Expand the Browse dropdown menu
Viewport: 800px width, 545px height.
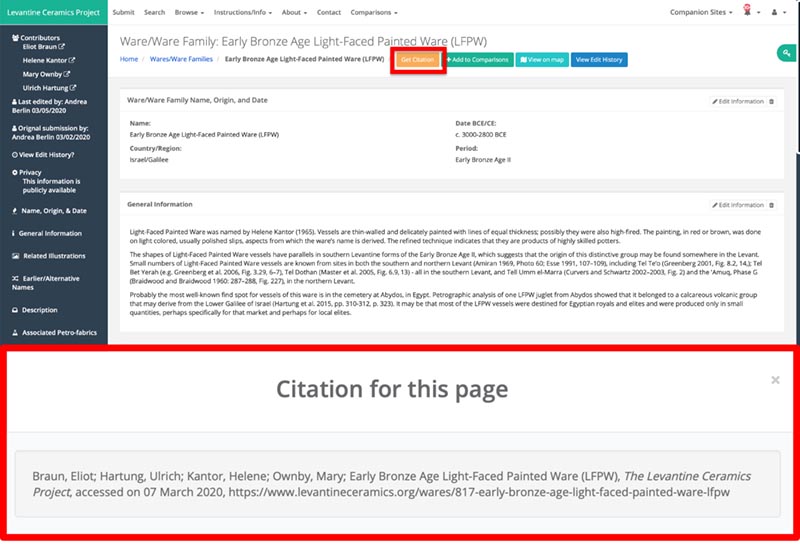tap(189, 12)
